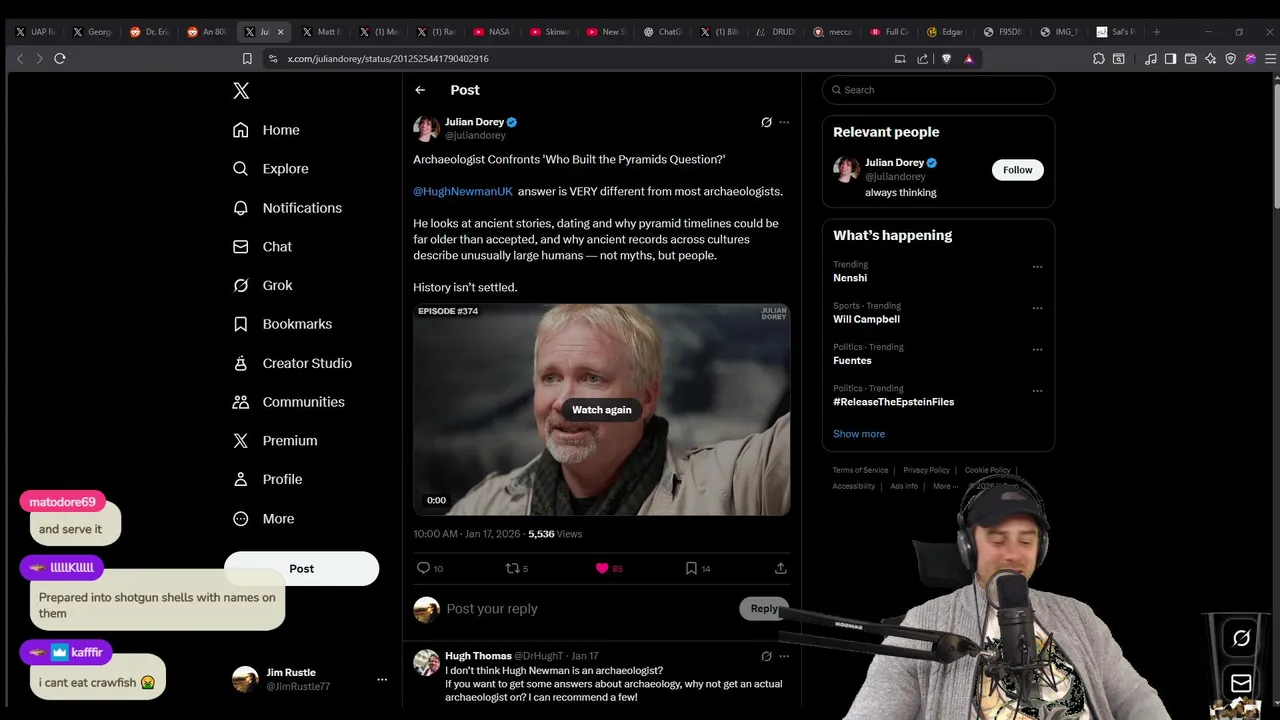
Task: Switch to the UAP browser tab
Action: 35,32
